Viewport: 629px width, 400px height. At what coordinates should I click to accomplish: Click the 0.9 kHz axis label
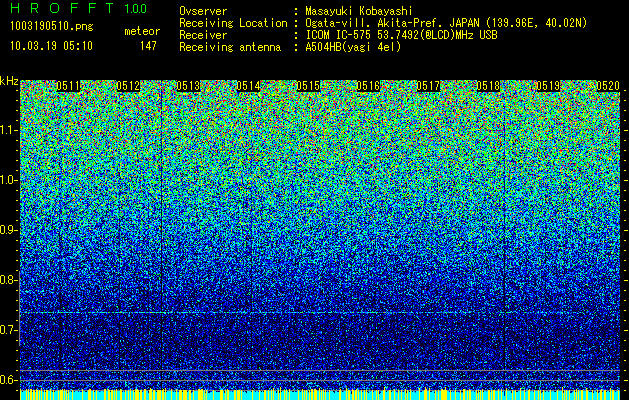point(8,230)
